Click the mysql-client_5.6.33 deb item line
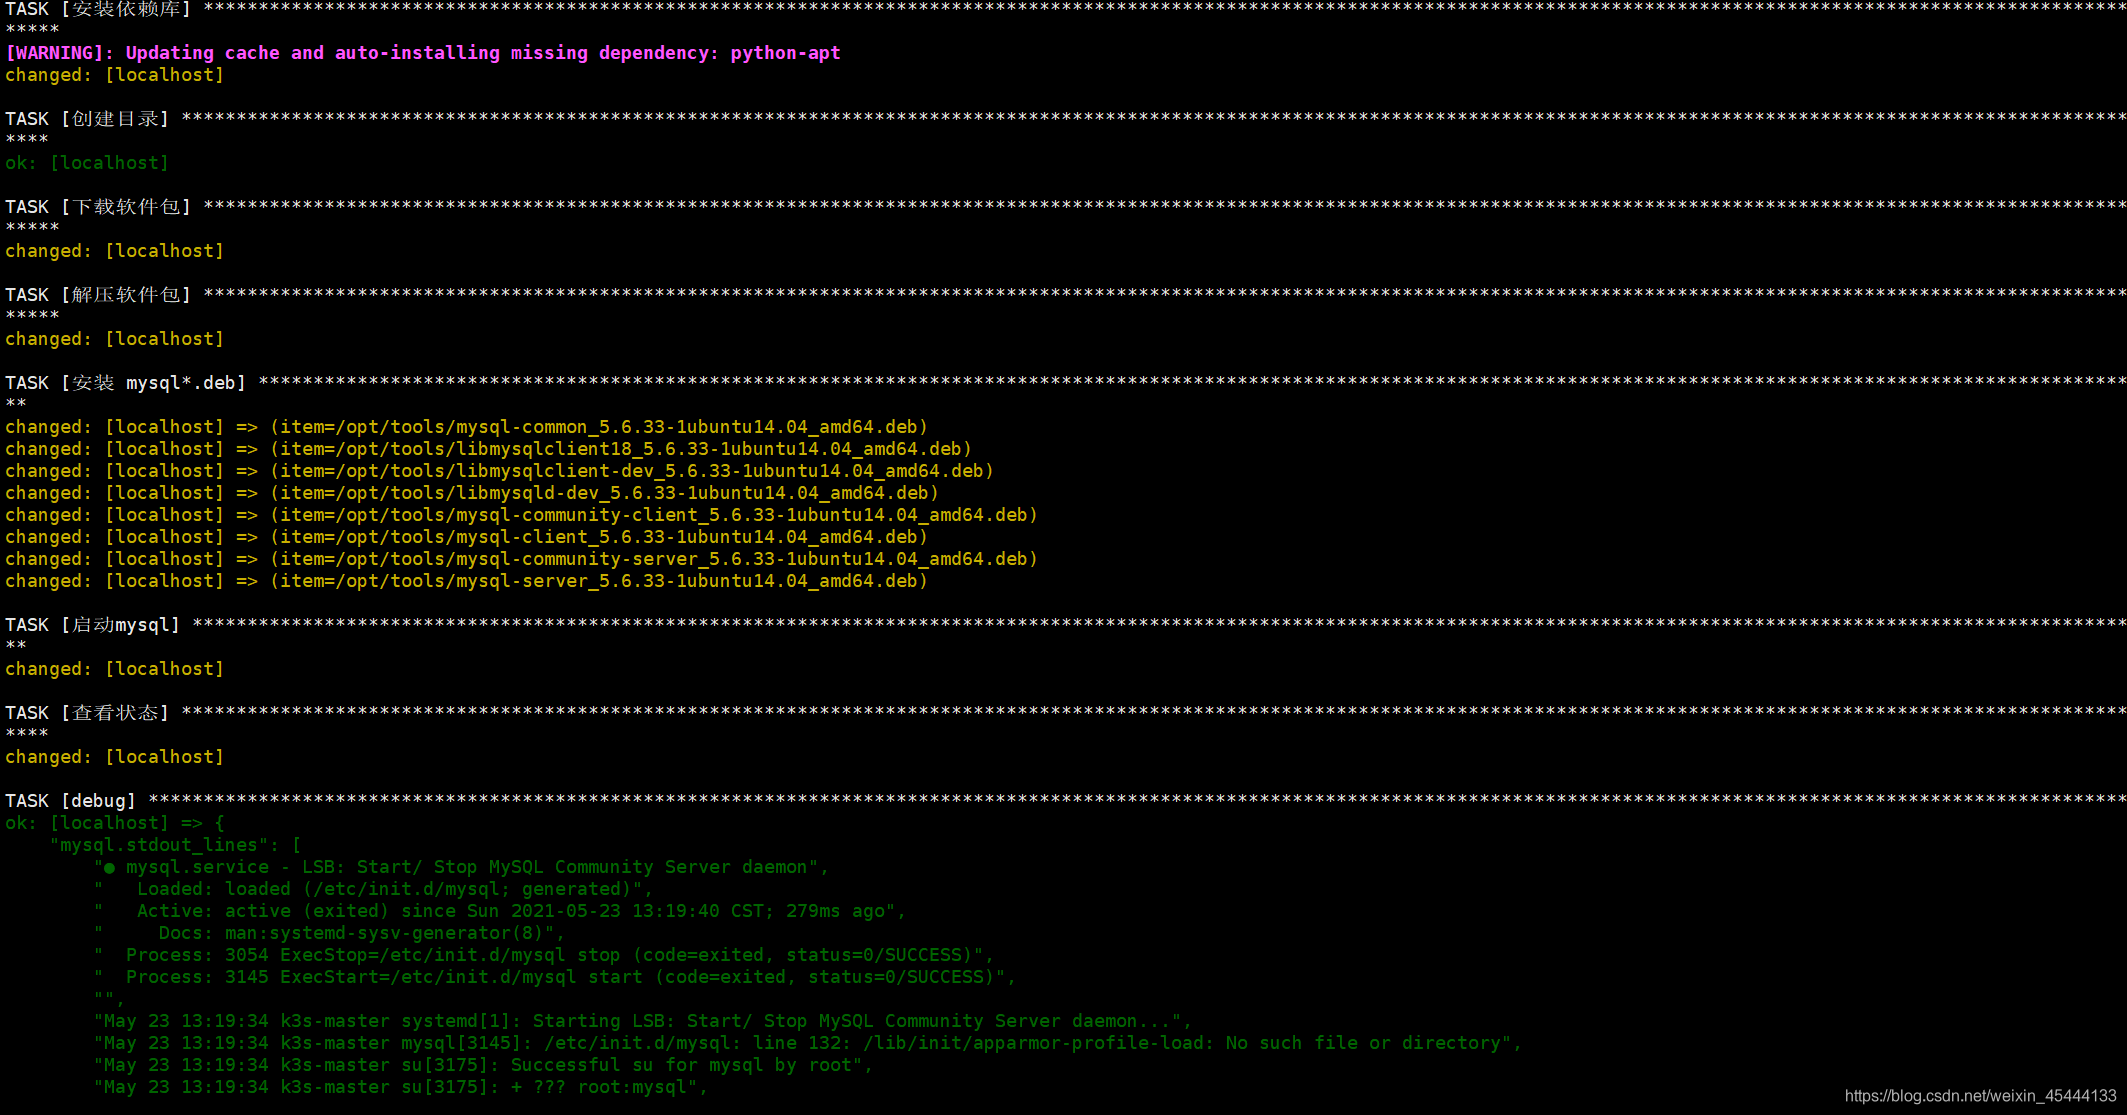The height and width of the screenshot is (1115, 2127). point(467,537)
